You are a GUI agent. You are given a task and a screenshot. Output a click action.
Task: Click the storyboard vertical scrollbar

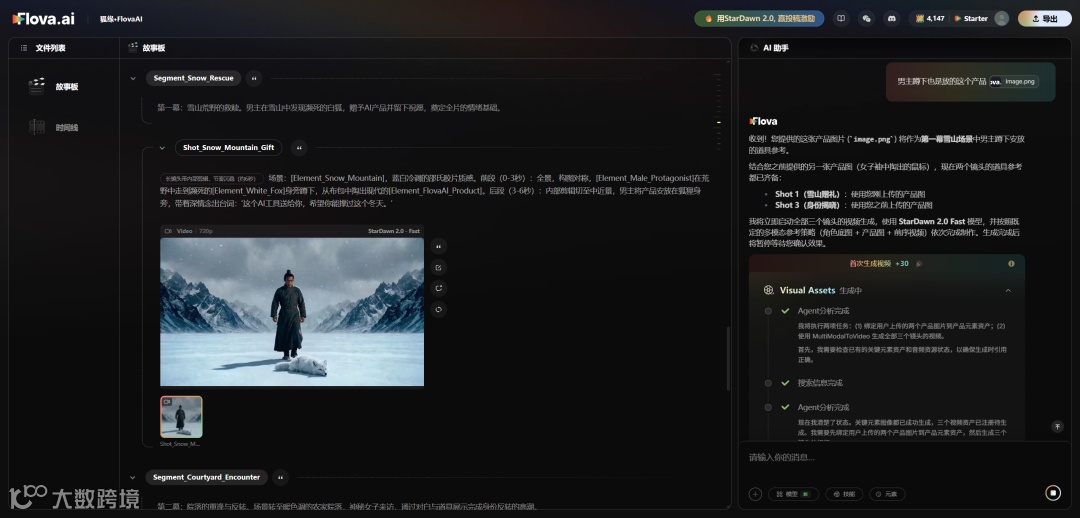coord(728,359)
